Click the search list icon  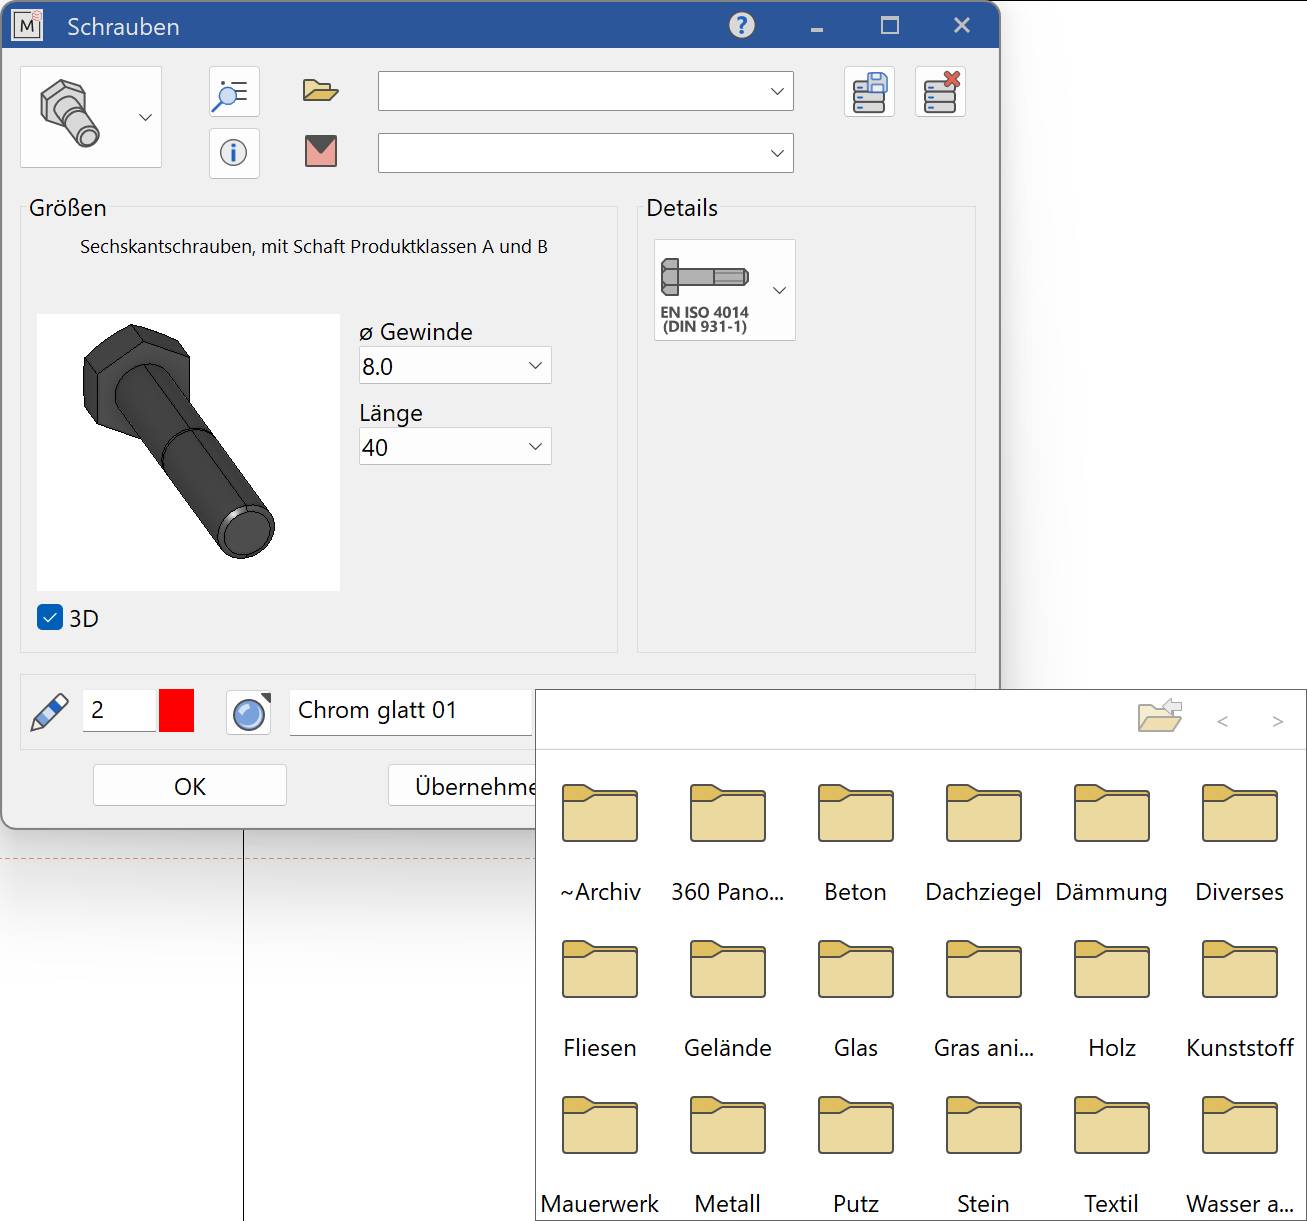[x=234, y=93]
